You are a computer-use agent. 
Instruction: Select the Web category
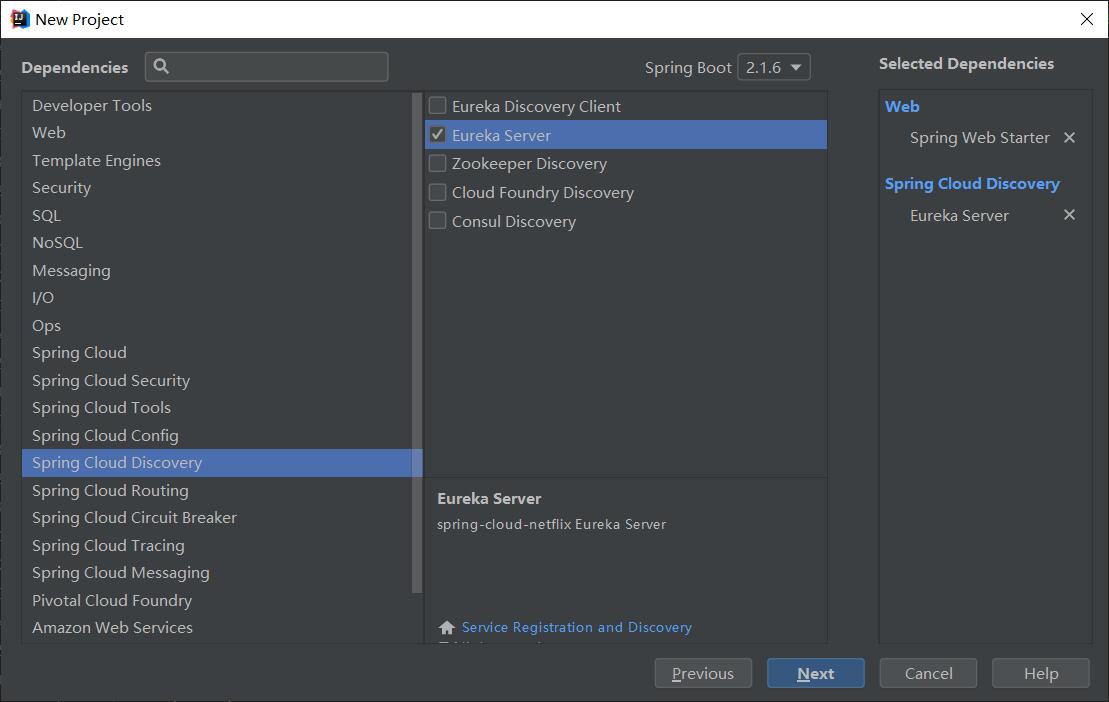pyautogui.click(x=216, y=133)
